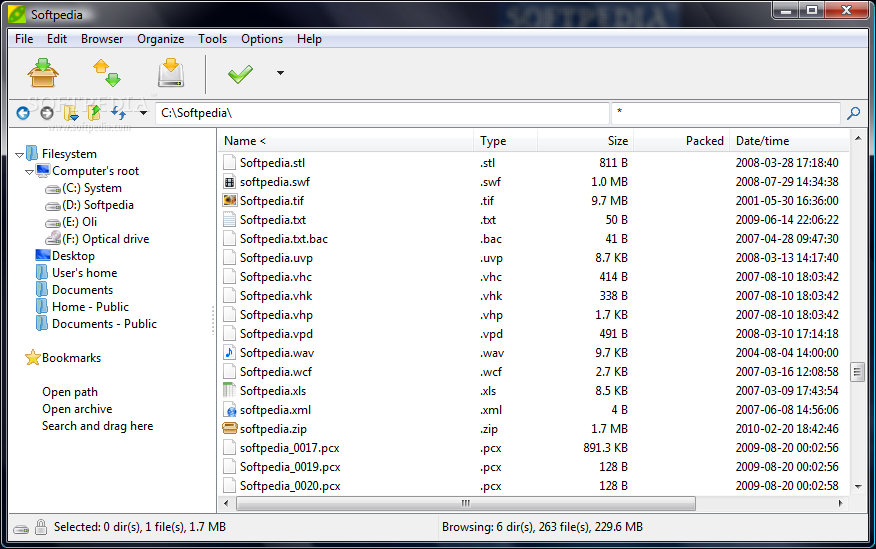This screenshot has width=876, height=549.
Task: Click the horizontal scroll right arrow
Action: [840, 503]
